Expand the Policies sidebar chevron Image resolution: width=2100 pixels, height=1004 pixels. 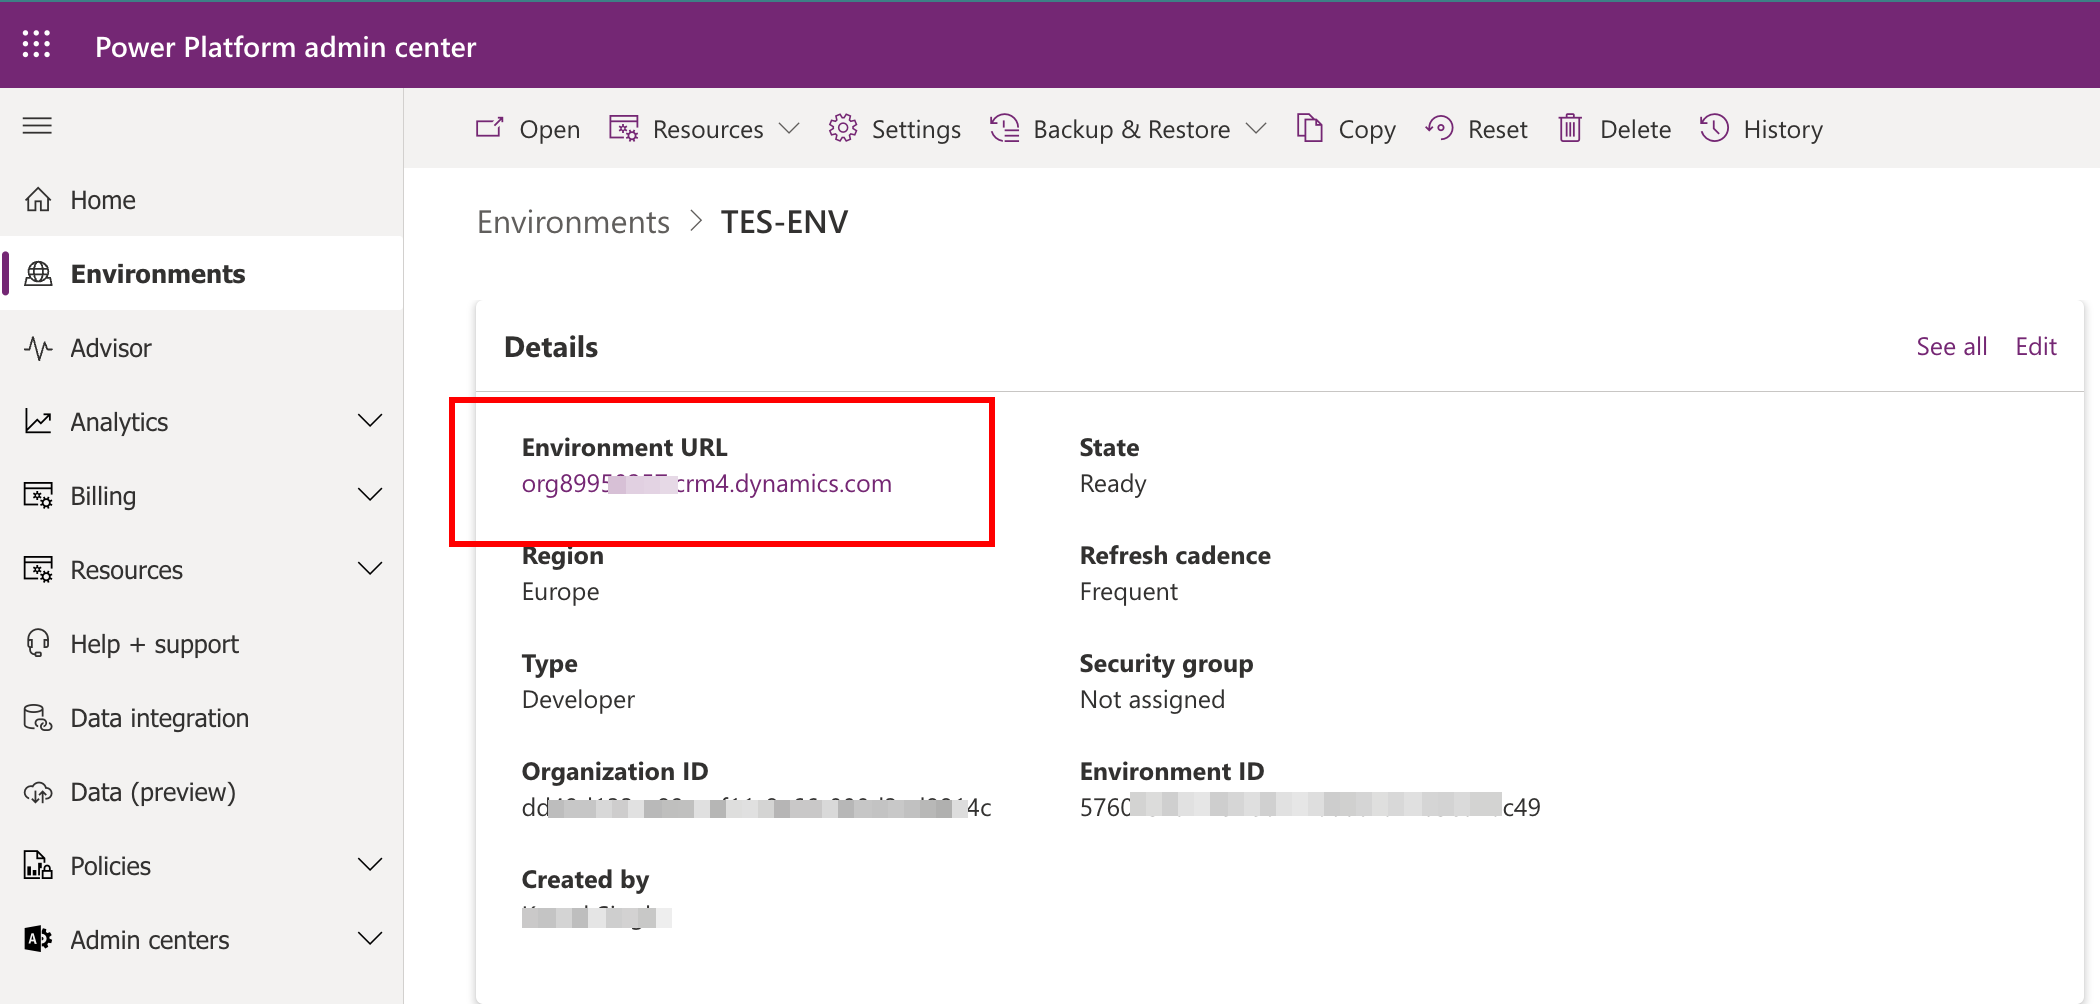click(x=370, y=864)
